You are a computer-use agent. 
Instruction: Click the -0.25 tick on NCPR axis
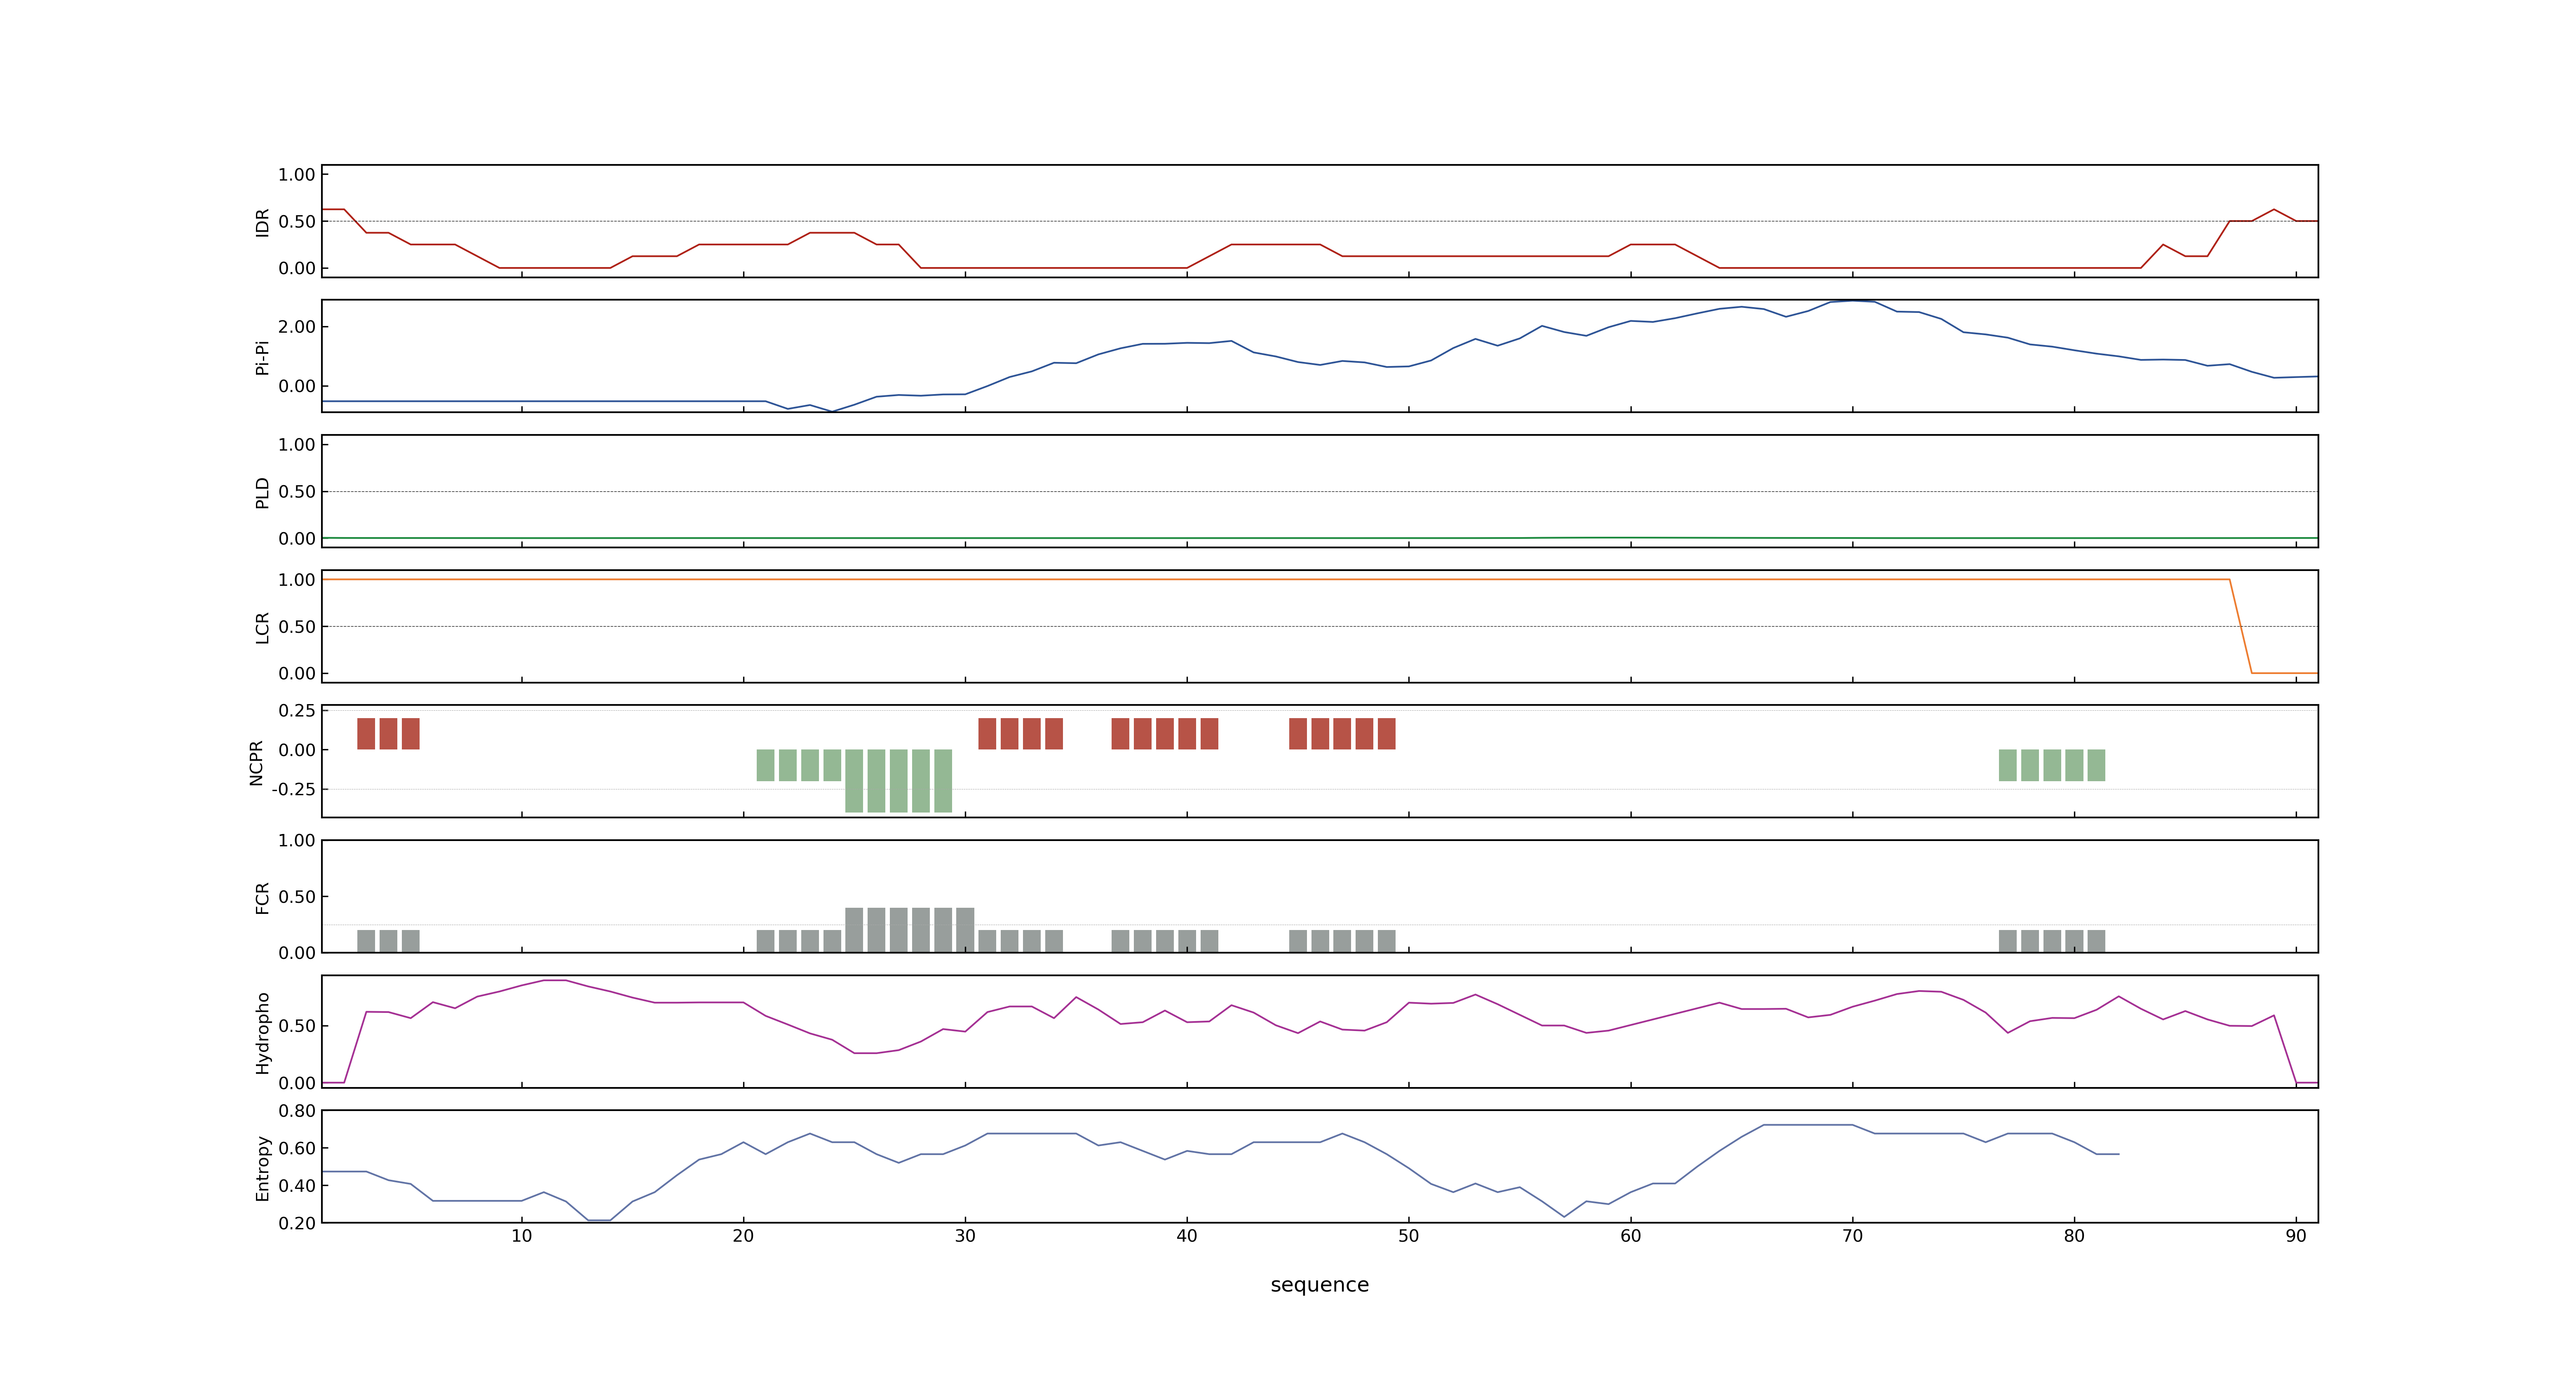(x=293, y=789)
